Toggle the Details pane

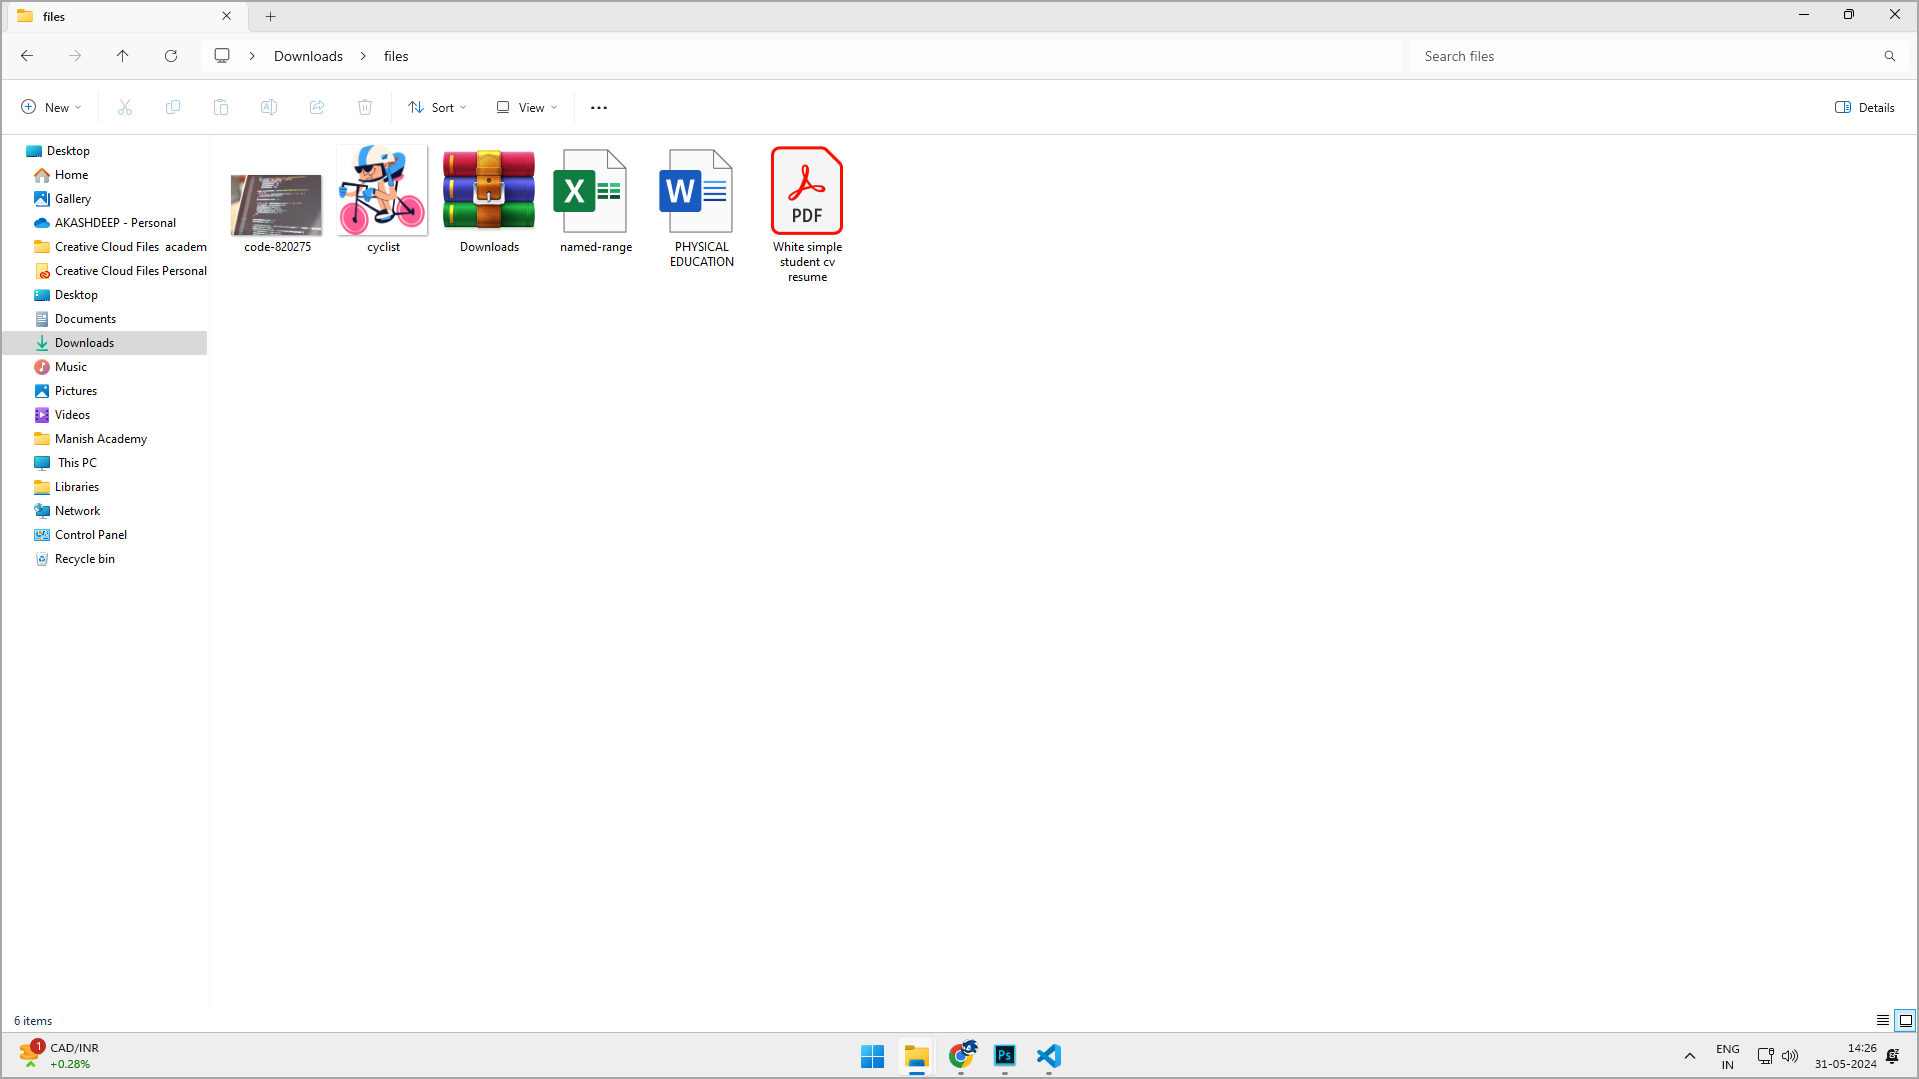click(1865, 108)
